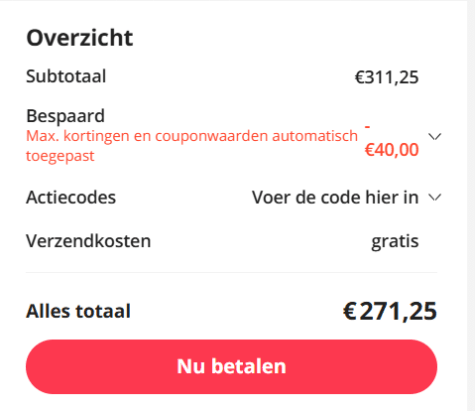Screen dimensions: 475x411
Task: Click the red -€40,00 discount amount
Action: (392, 141)
